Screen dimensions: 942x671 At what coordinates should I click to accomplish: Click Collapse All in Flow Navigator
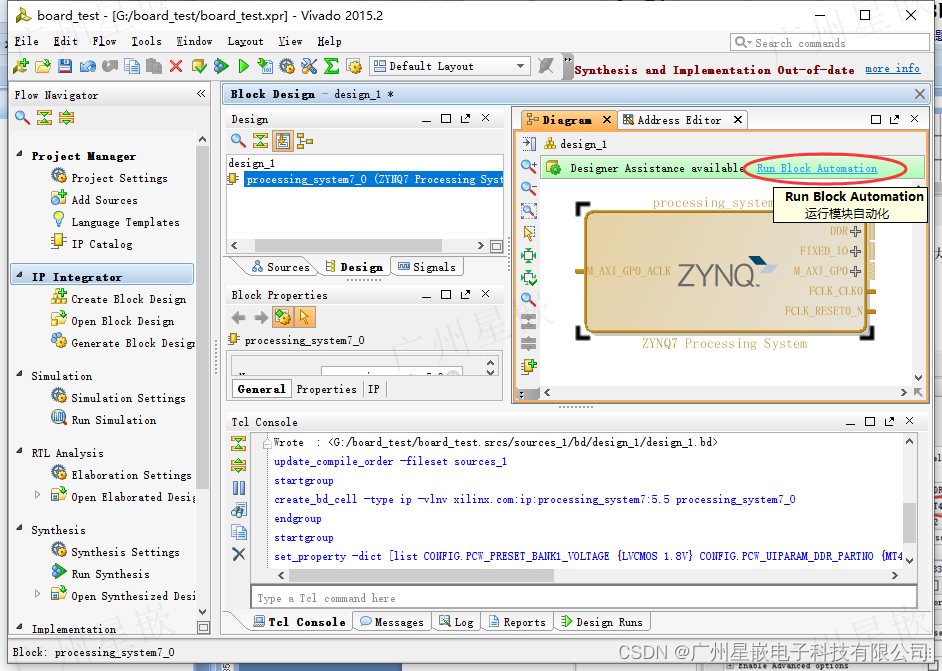tap(44, 118)
